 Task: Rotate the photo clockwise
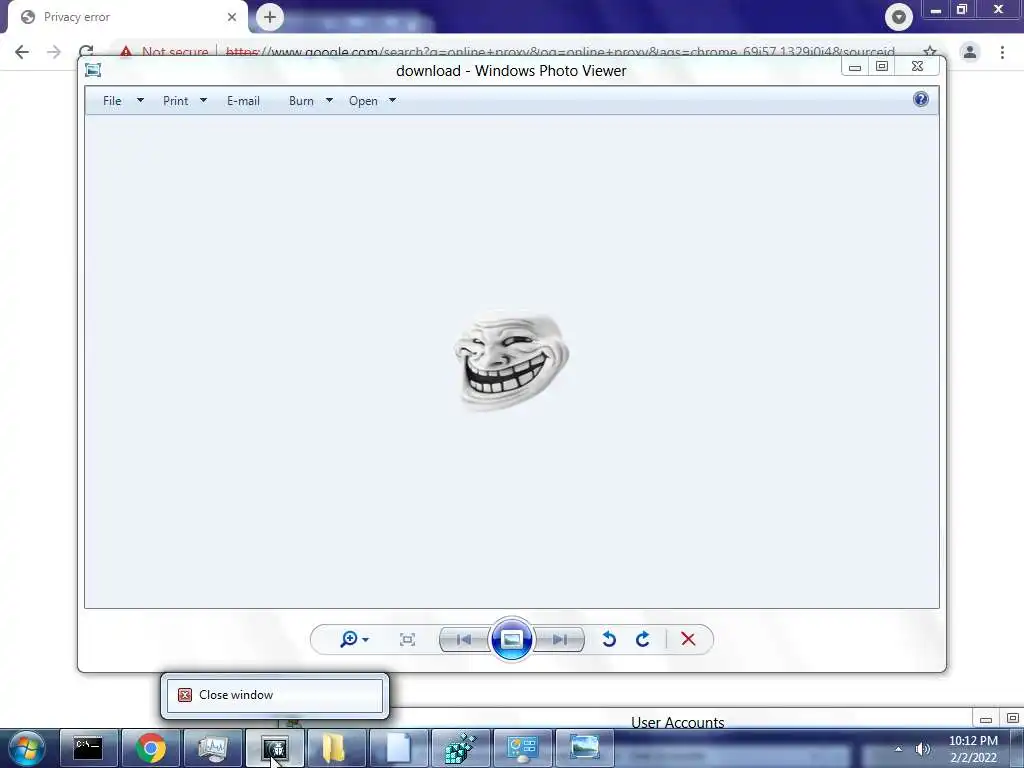tap(643, 639)
